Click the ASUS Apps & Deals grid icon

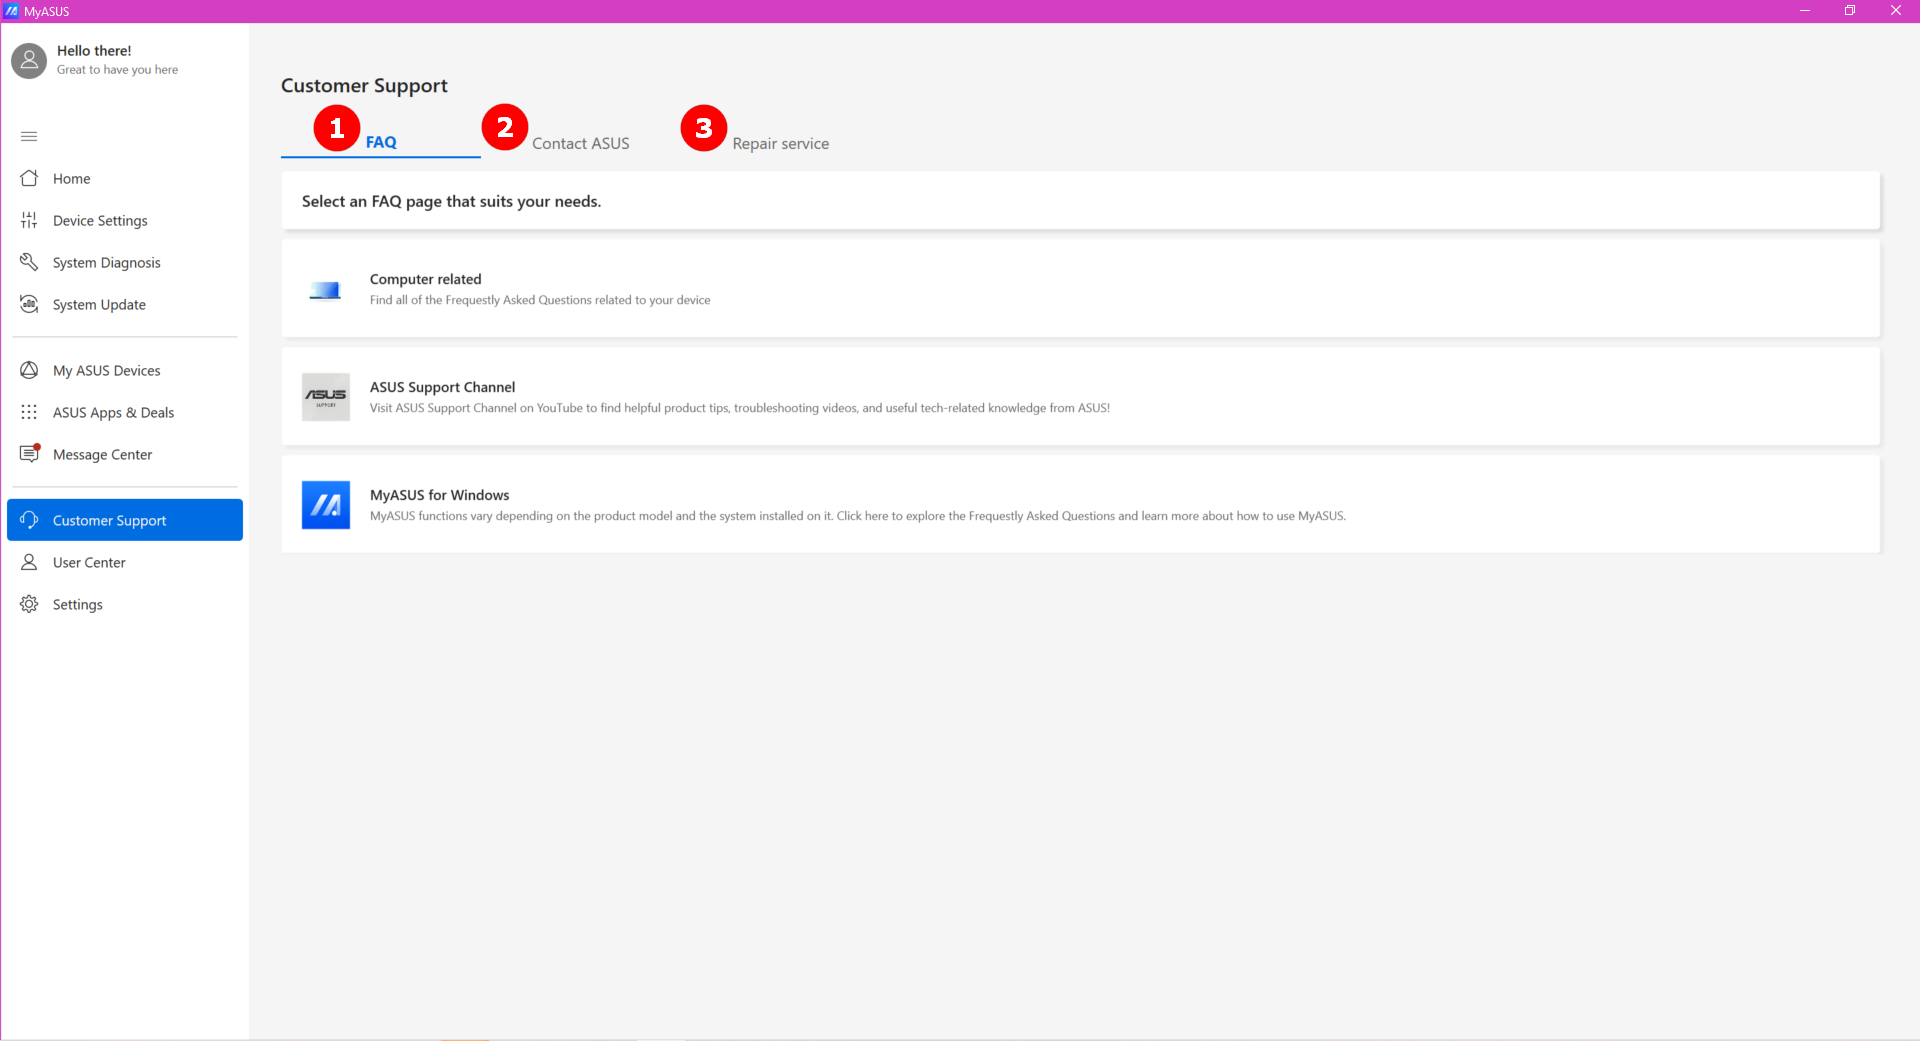pos(29,412)
